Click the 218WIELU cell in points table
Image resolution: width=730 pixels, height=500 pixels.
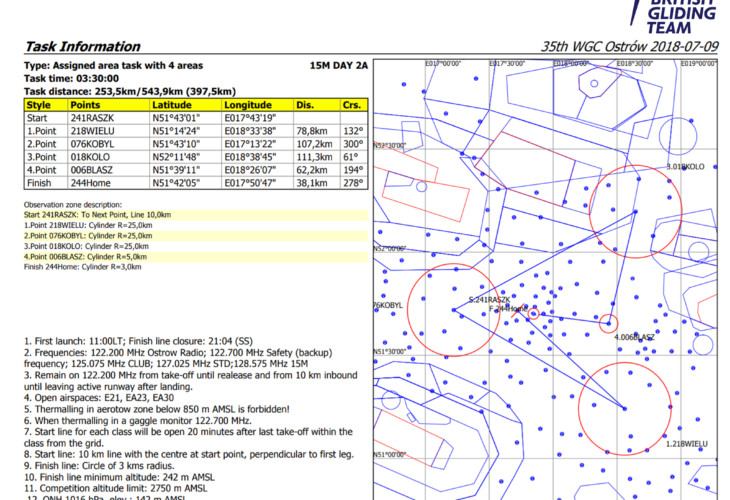(x=93, y=130)
